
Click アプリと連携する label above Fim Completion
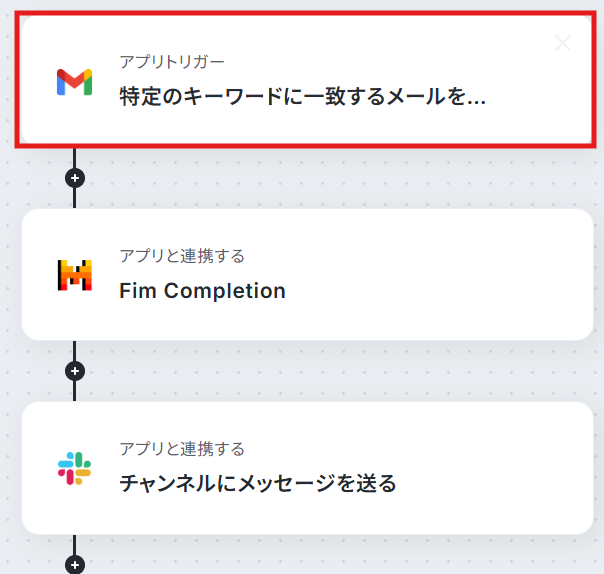point(182,256)
